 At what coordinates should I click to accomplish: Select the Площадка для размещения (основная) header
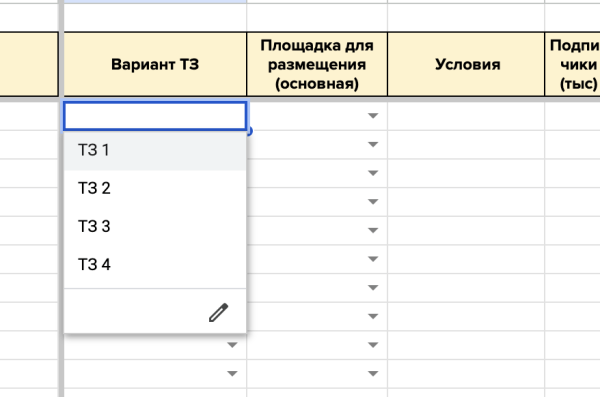point(317,64)
